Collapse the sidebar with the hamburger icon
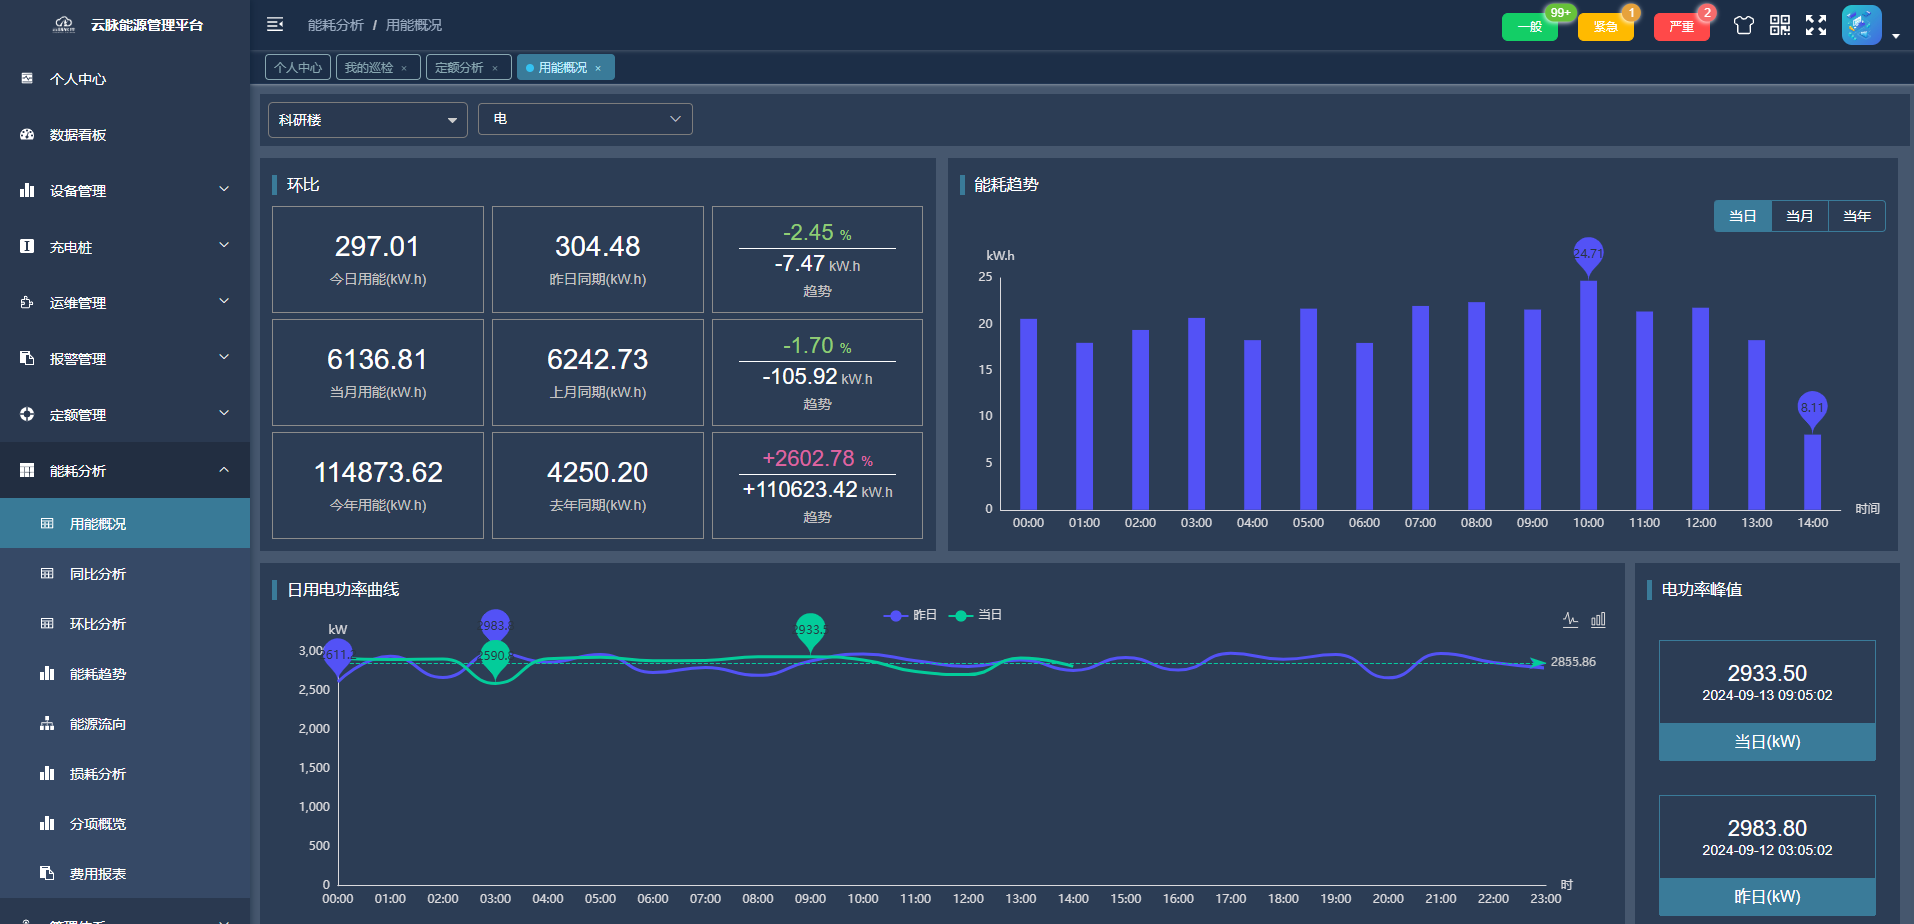Viewport: 1914px width, 924px height. [x=275, y=25]
